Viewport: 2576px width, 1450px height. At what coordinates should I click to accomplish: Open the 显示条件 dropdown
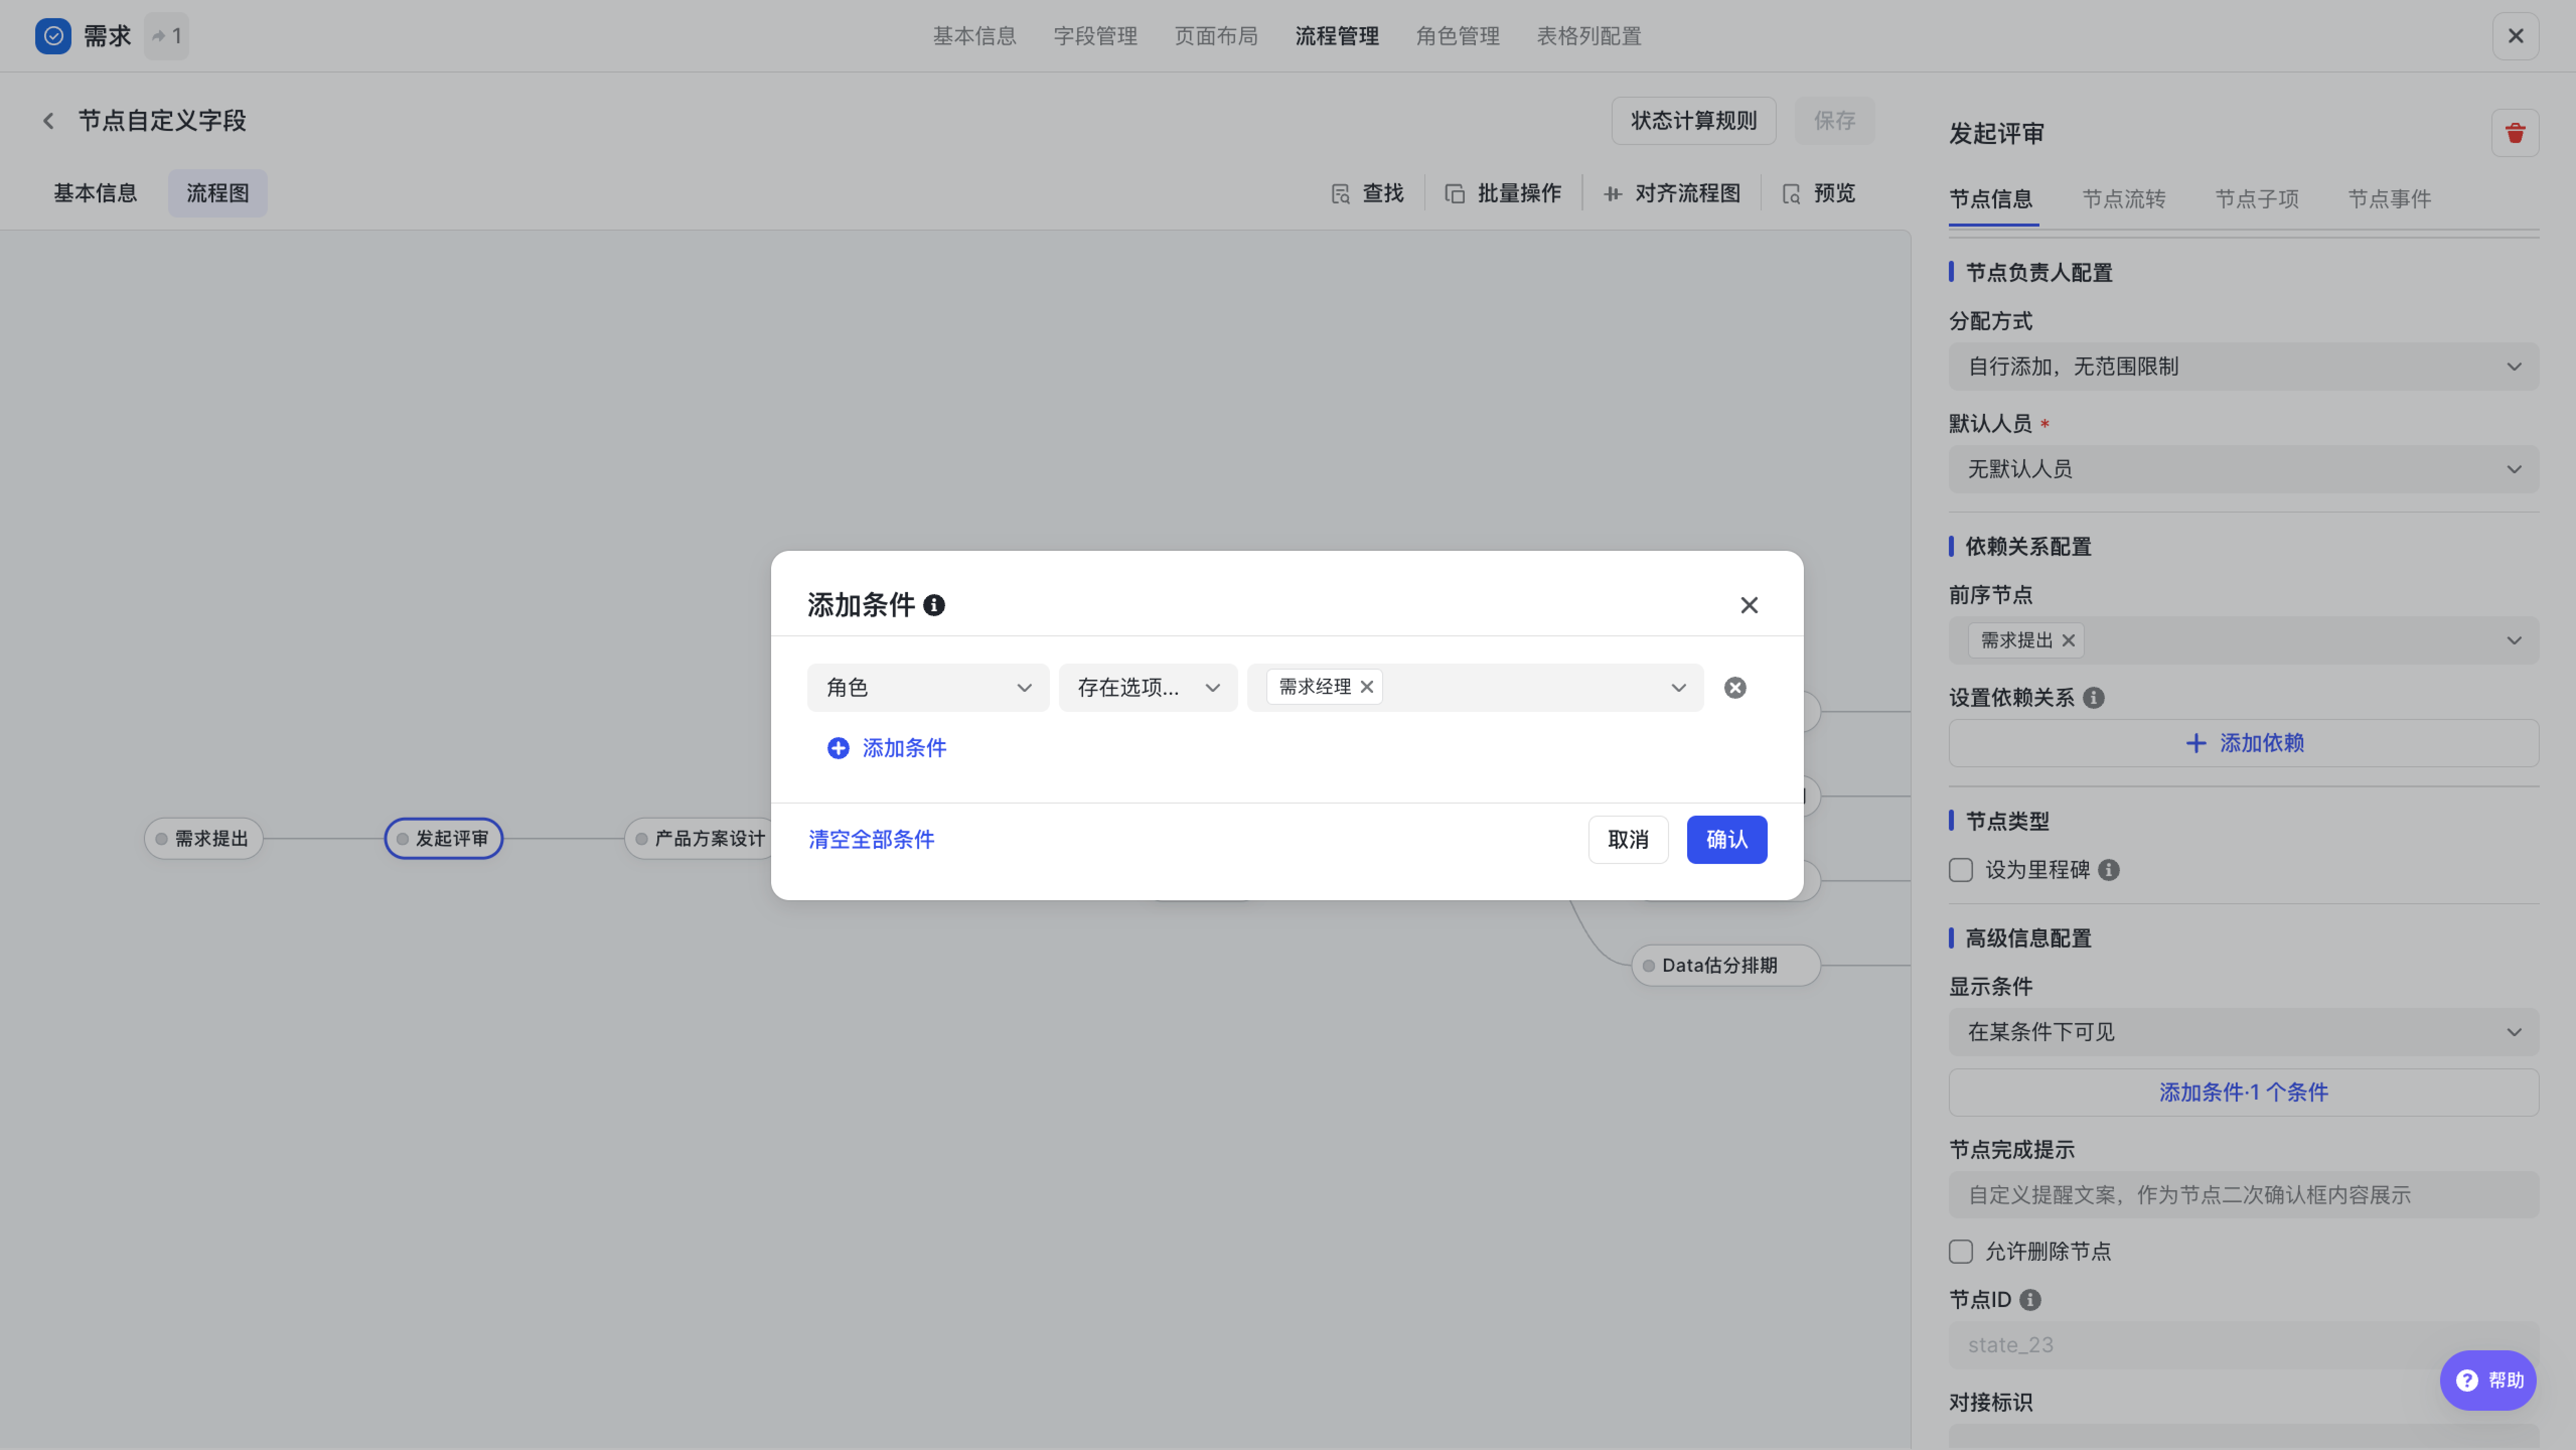click(2243, 1032)
